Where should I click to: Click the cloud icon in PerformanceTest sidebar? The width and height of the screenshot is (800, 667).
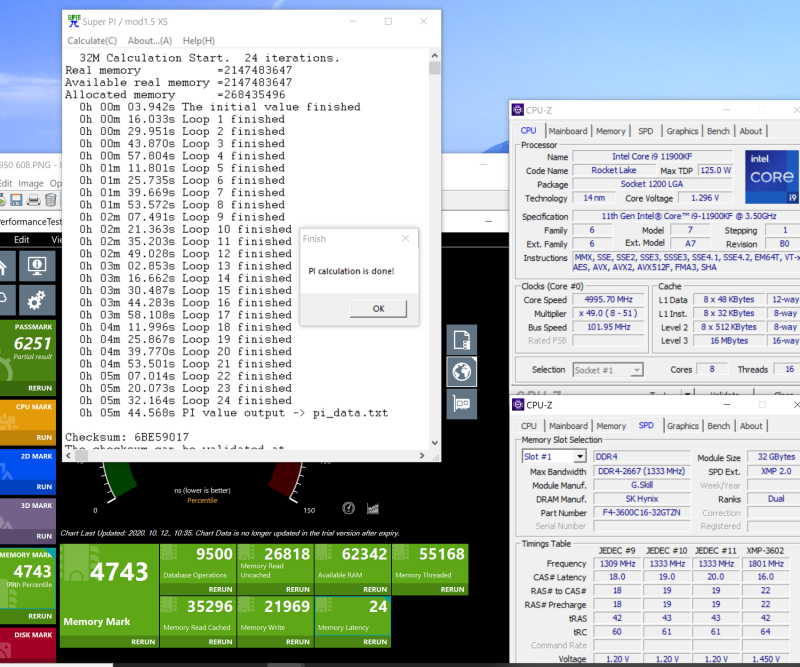5,300
